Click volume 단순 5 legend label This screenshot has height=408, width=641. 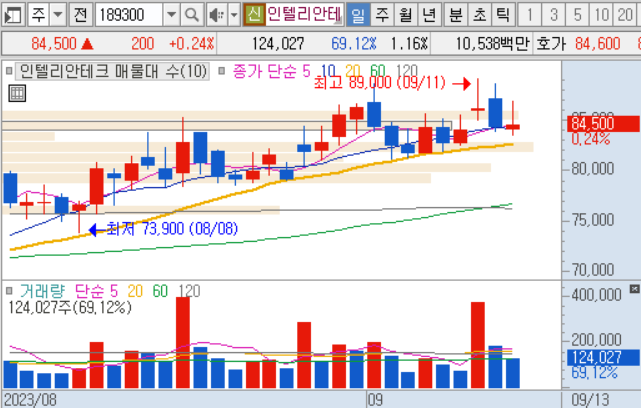[x=96, y=291]
